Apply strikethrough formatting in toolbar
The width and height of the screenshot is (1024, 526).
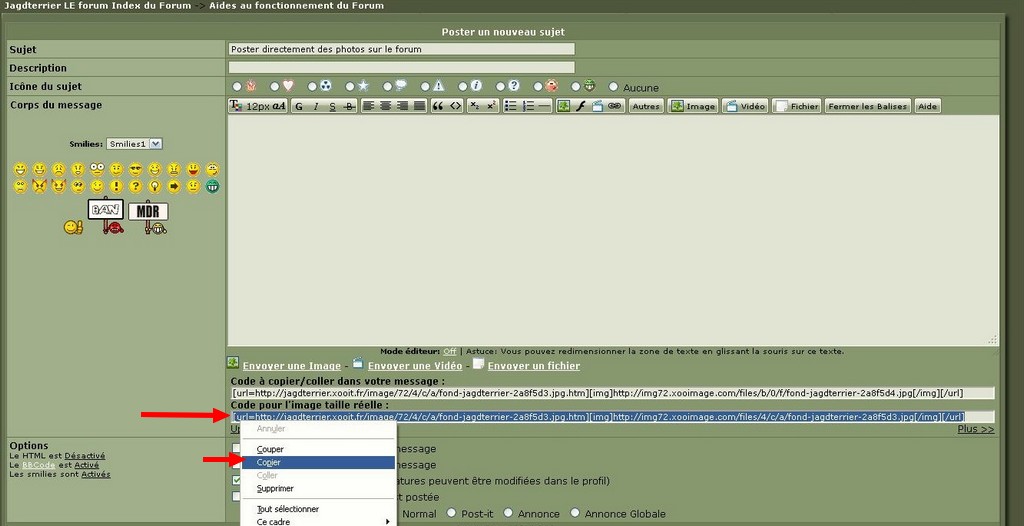tap(349, 107)
